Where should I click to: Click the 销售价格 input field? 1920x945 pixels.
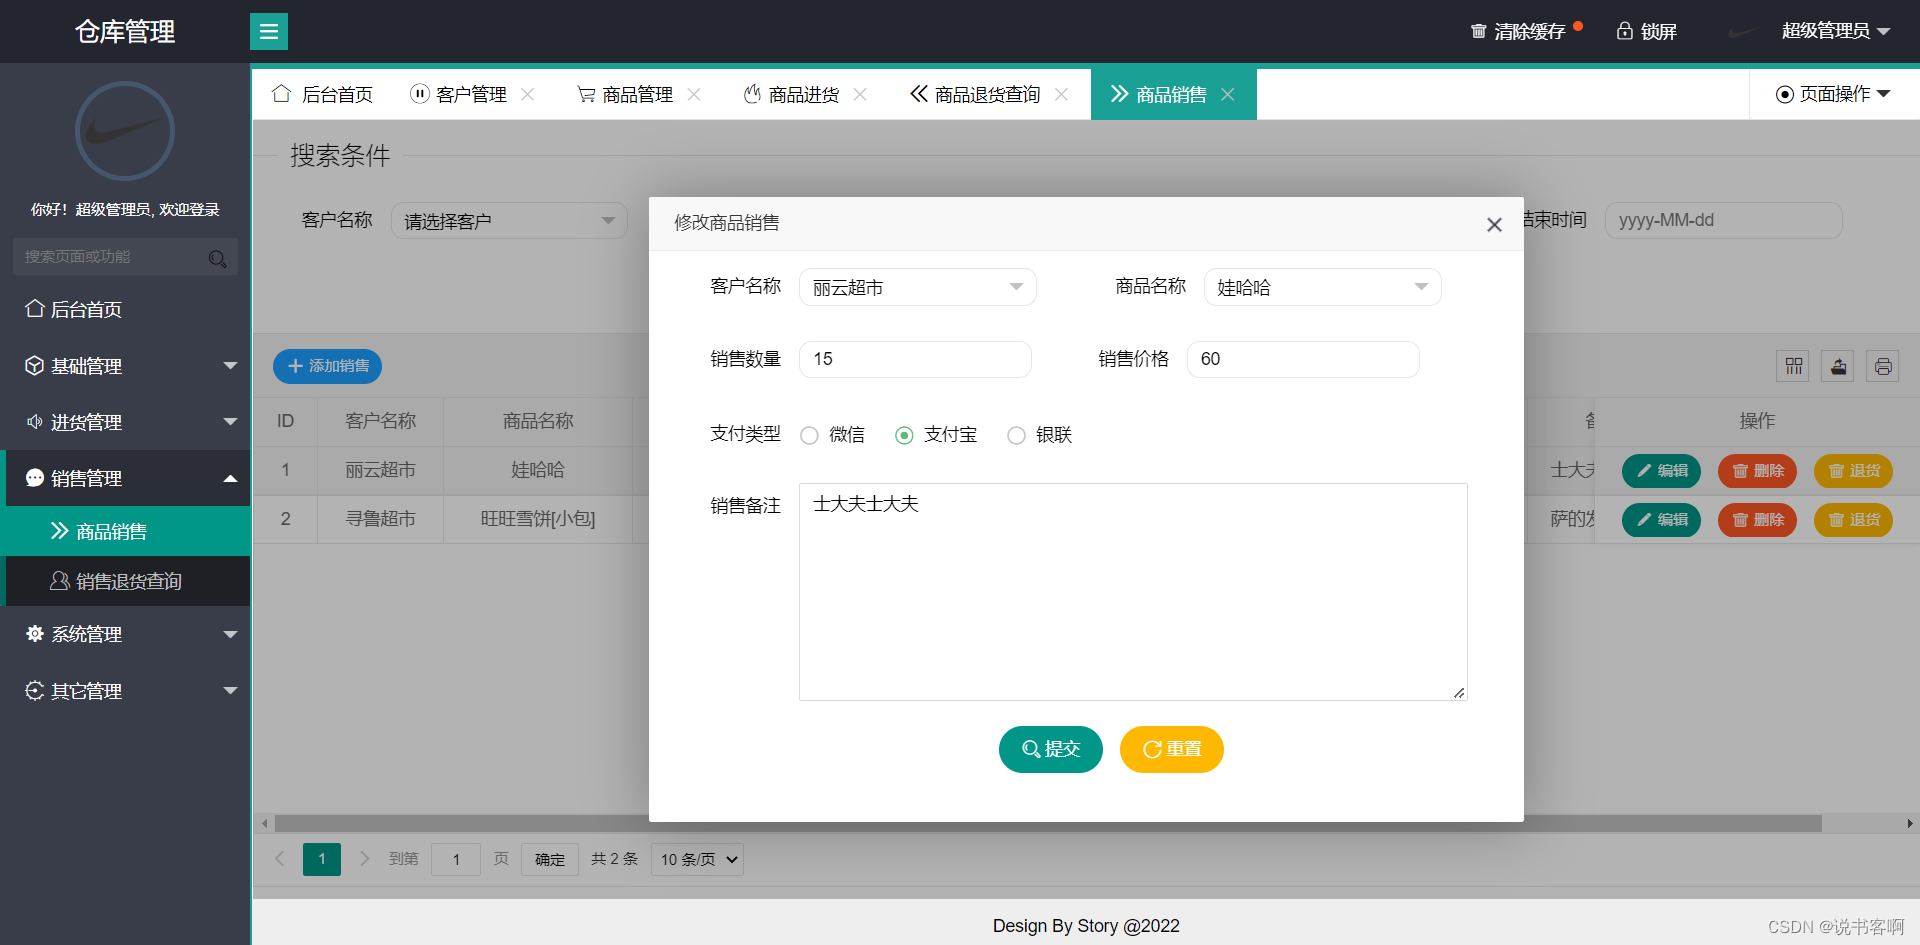pos(1303,359)
